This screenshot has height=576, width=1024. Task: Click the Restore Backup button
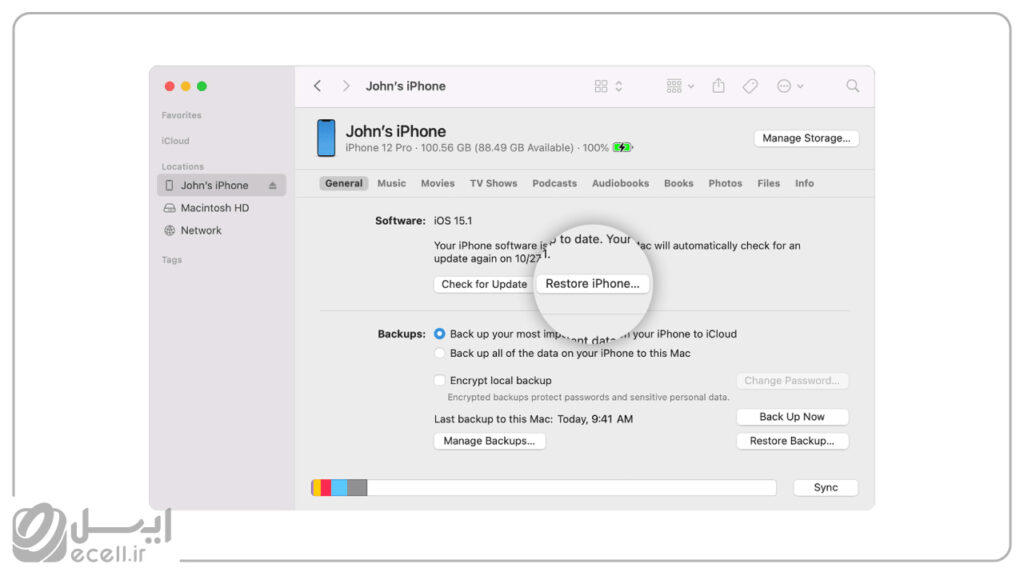click(792, 441)
